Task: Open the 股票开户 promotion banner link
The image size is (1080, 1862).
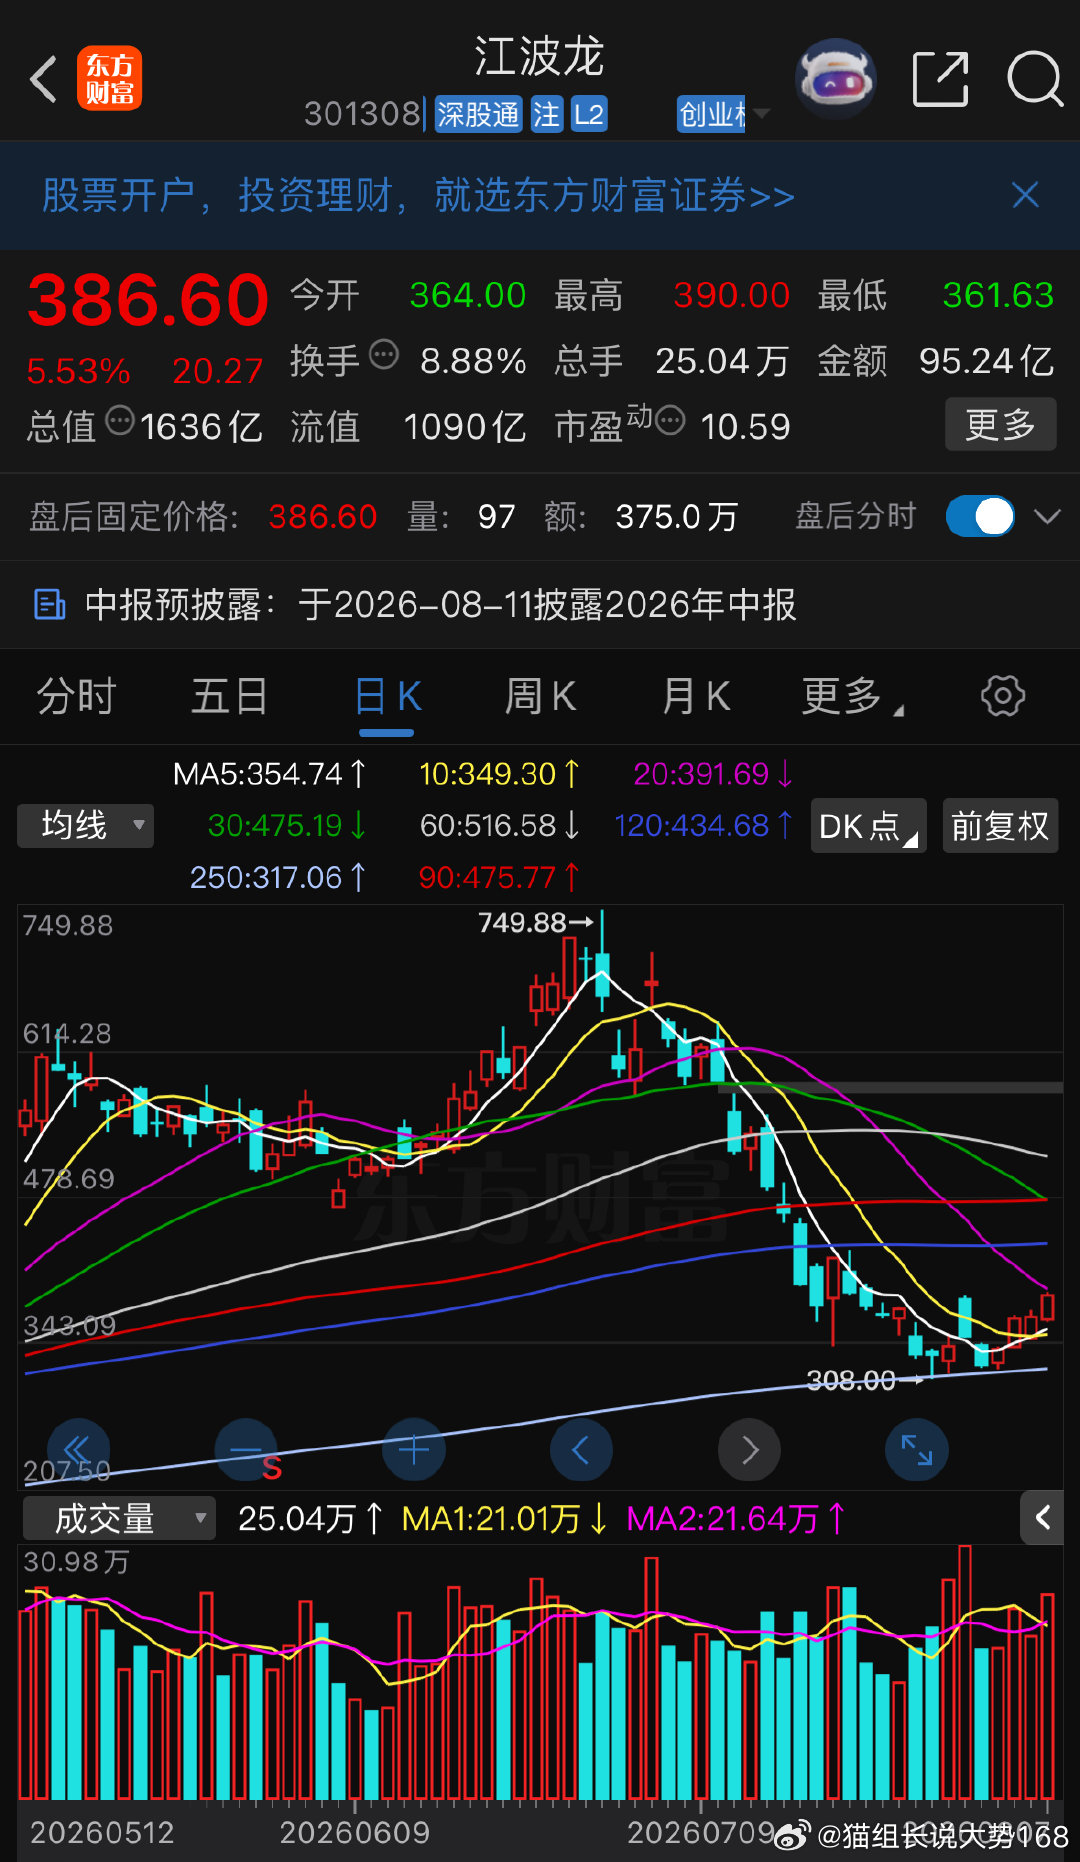Action: pyautogui.click(x=418, y=196)
